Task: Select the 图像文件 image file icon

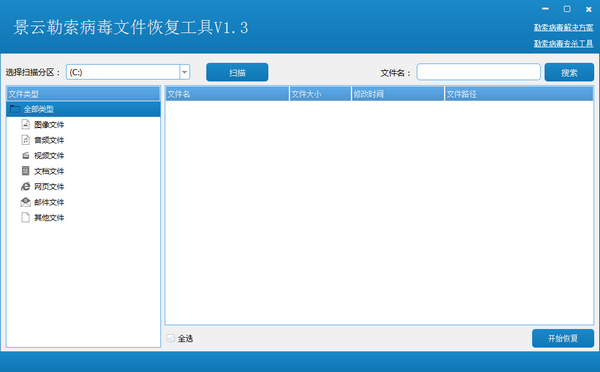Action: click(26, 124)
